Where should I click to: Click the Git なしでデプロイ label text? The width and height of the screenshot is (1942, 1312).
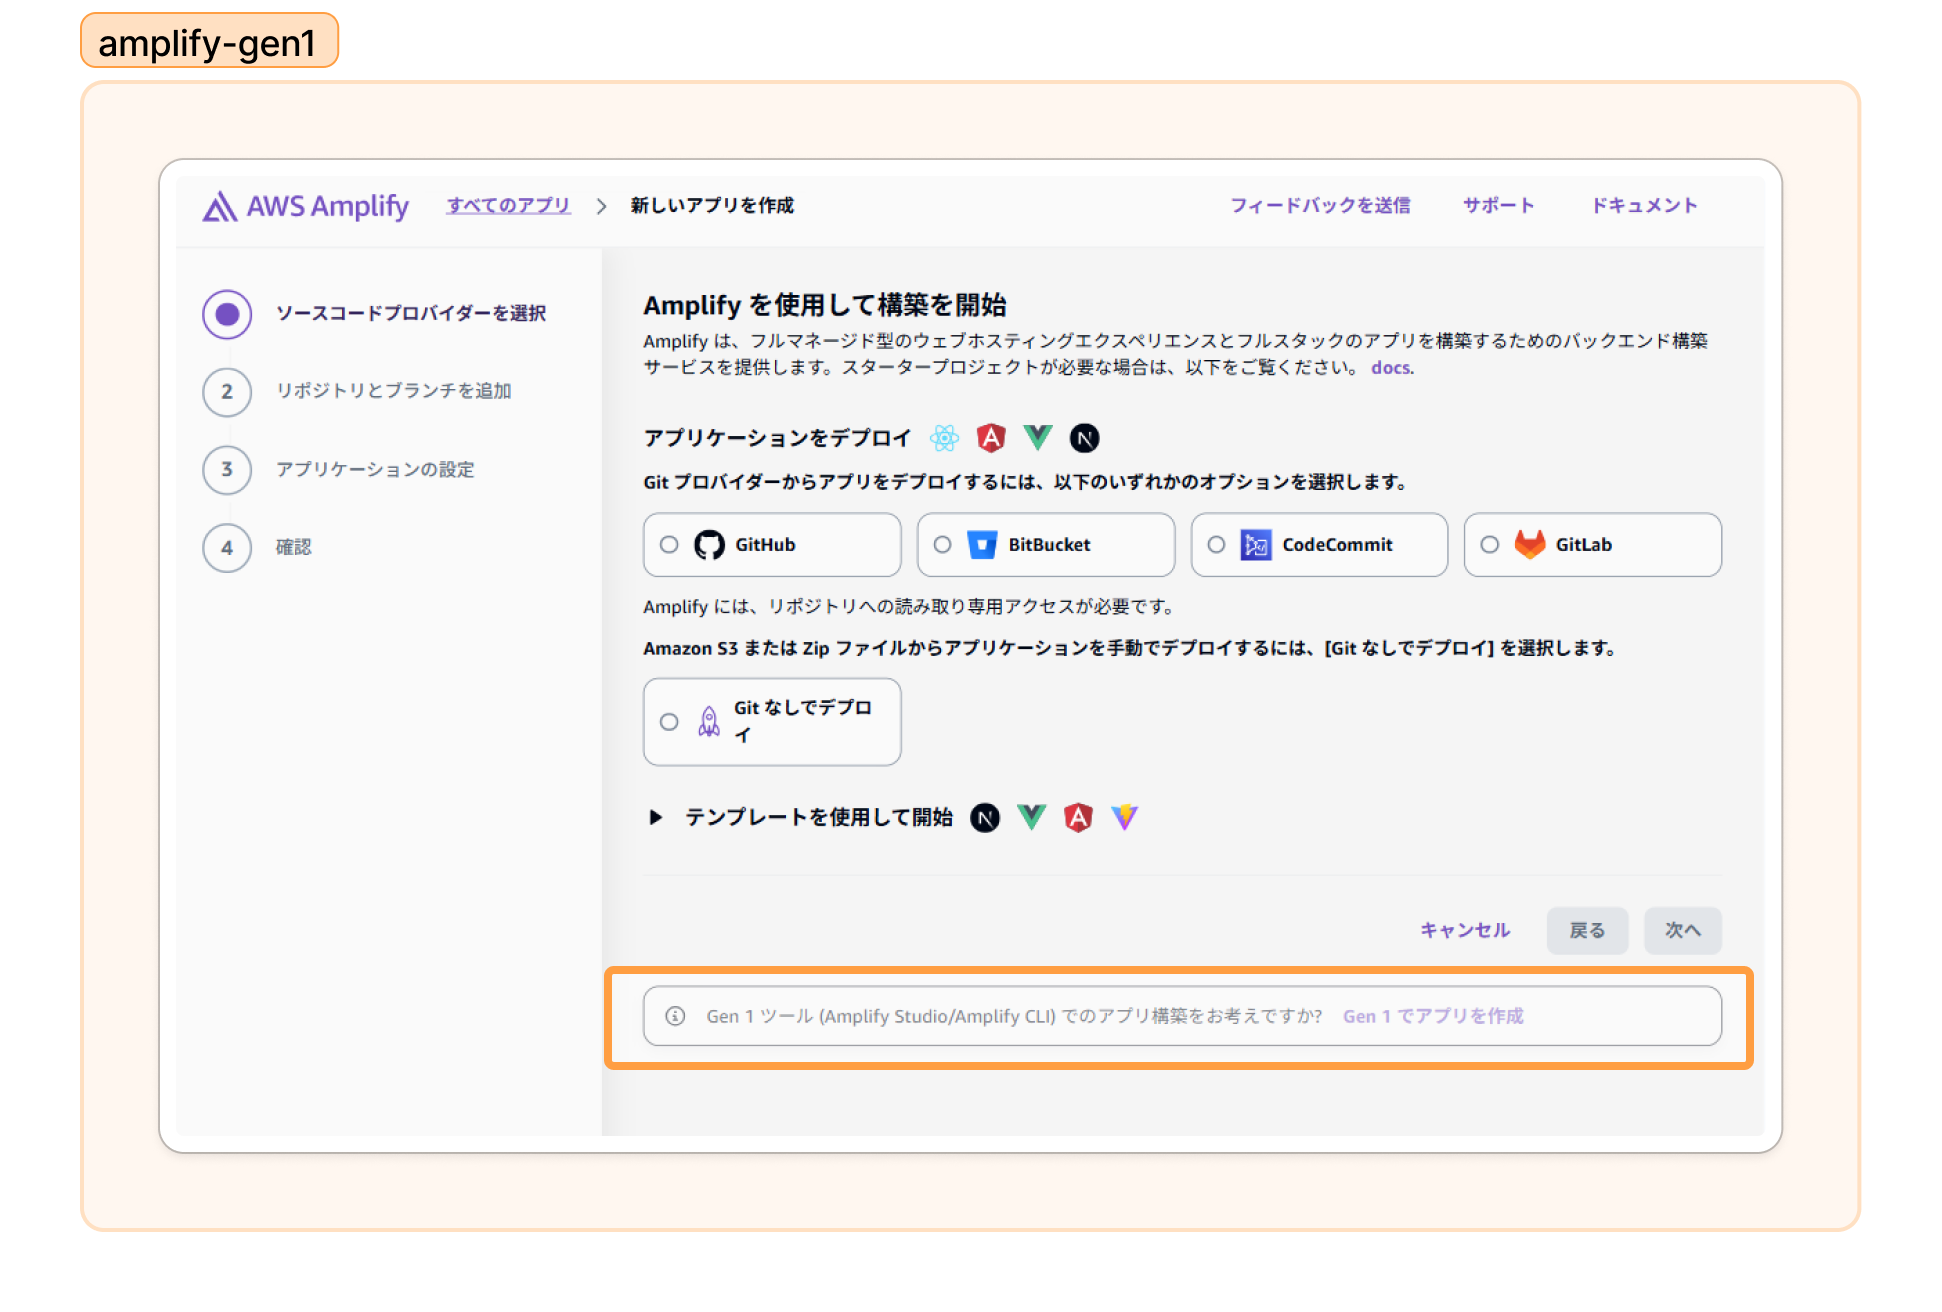point(803,721)
